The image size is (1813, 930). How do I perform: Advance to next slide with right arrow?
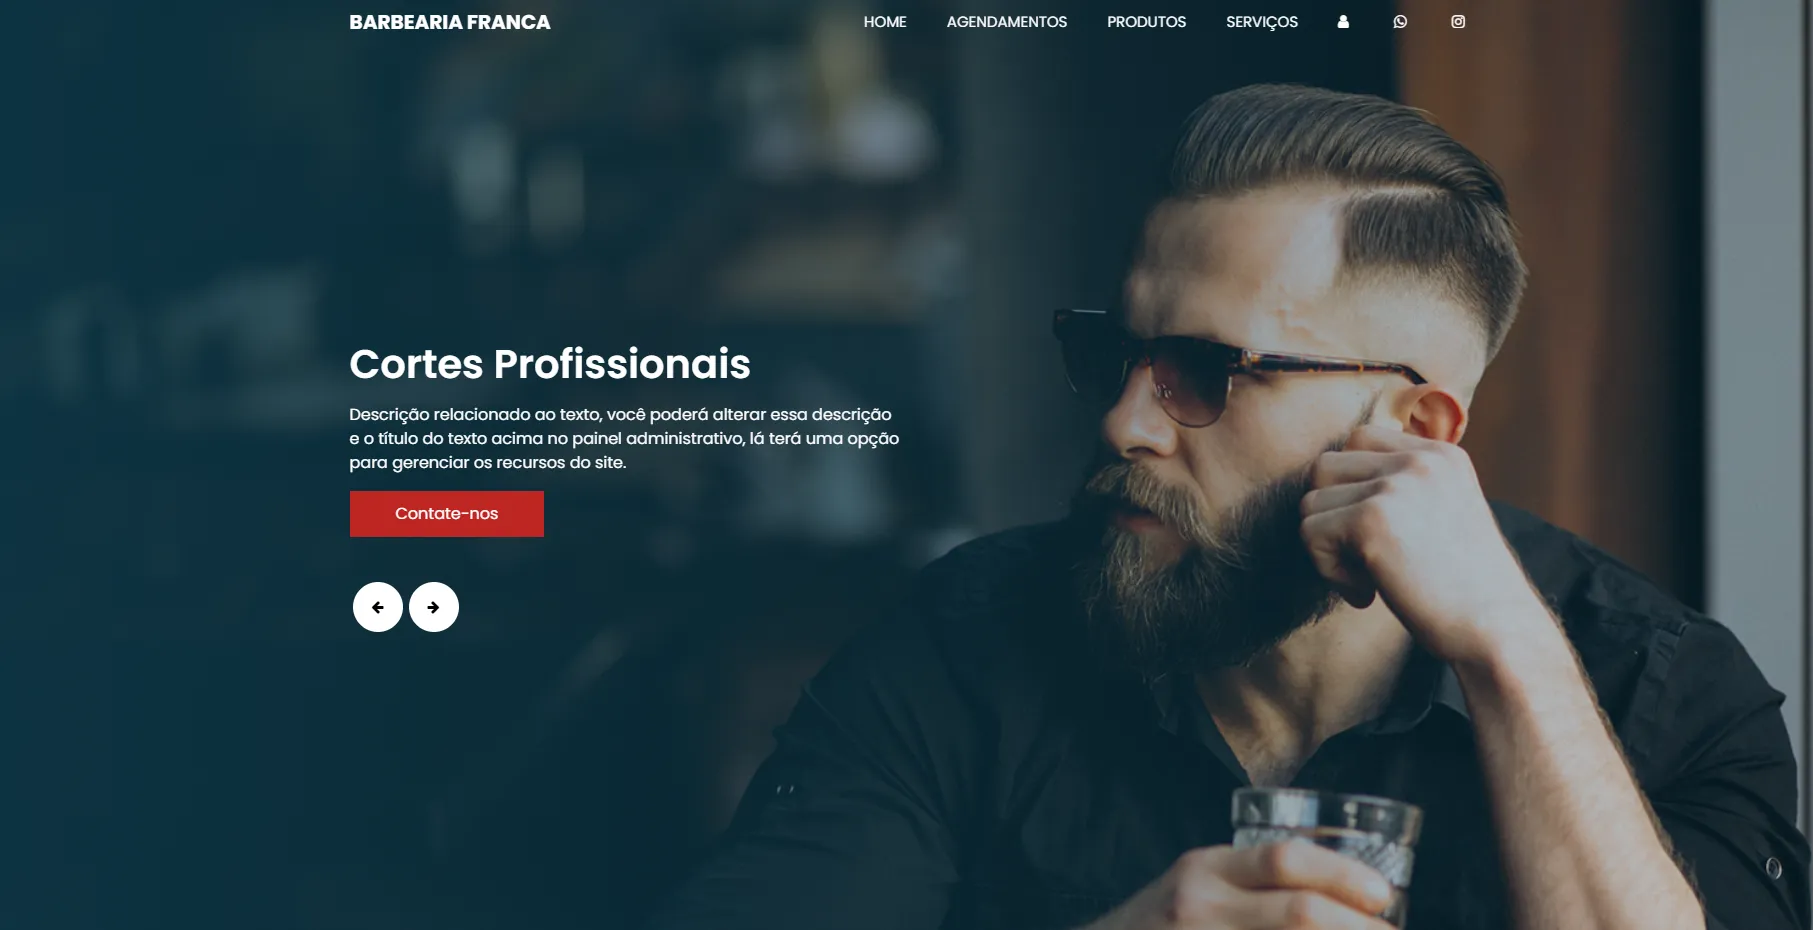click(434, 607)
